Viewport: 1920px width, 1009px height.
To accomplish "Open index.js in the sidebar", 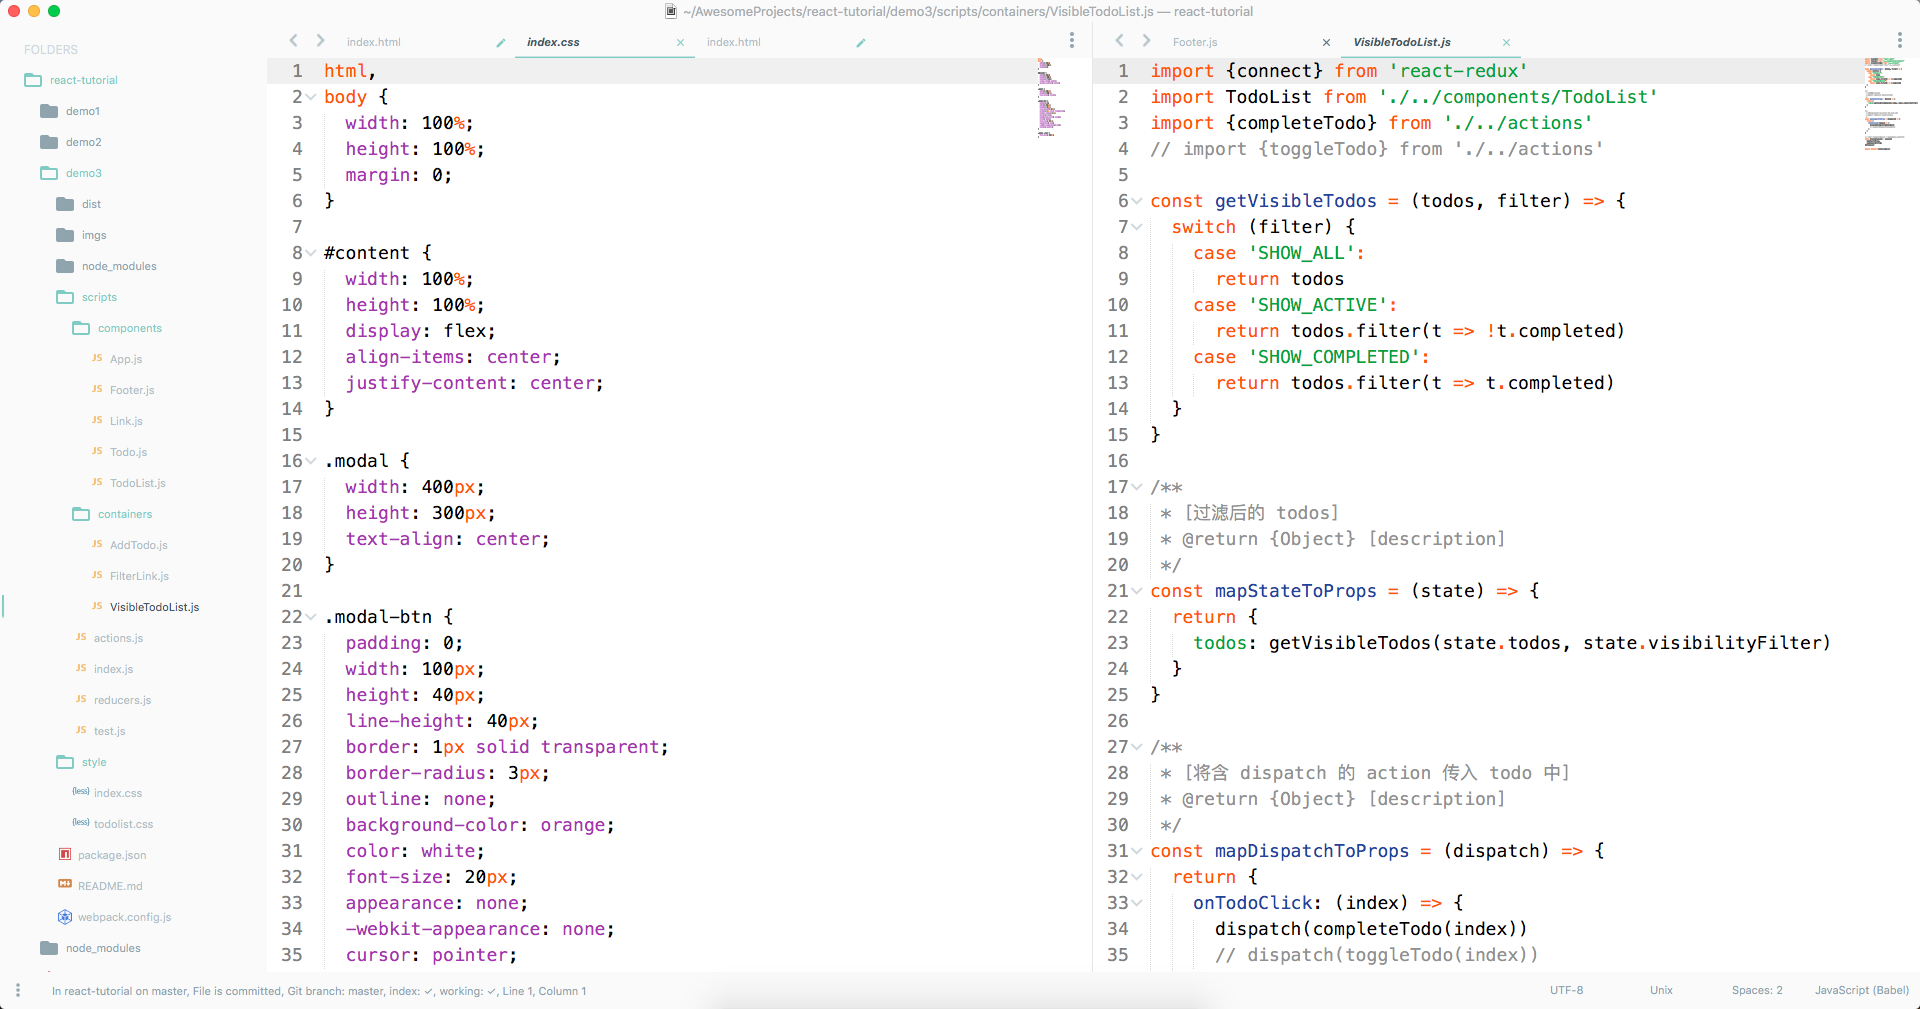I will tap(113, 669).
